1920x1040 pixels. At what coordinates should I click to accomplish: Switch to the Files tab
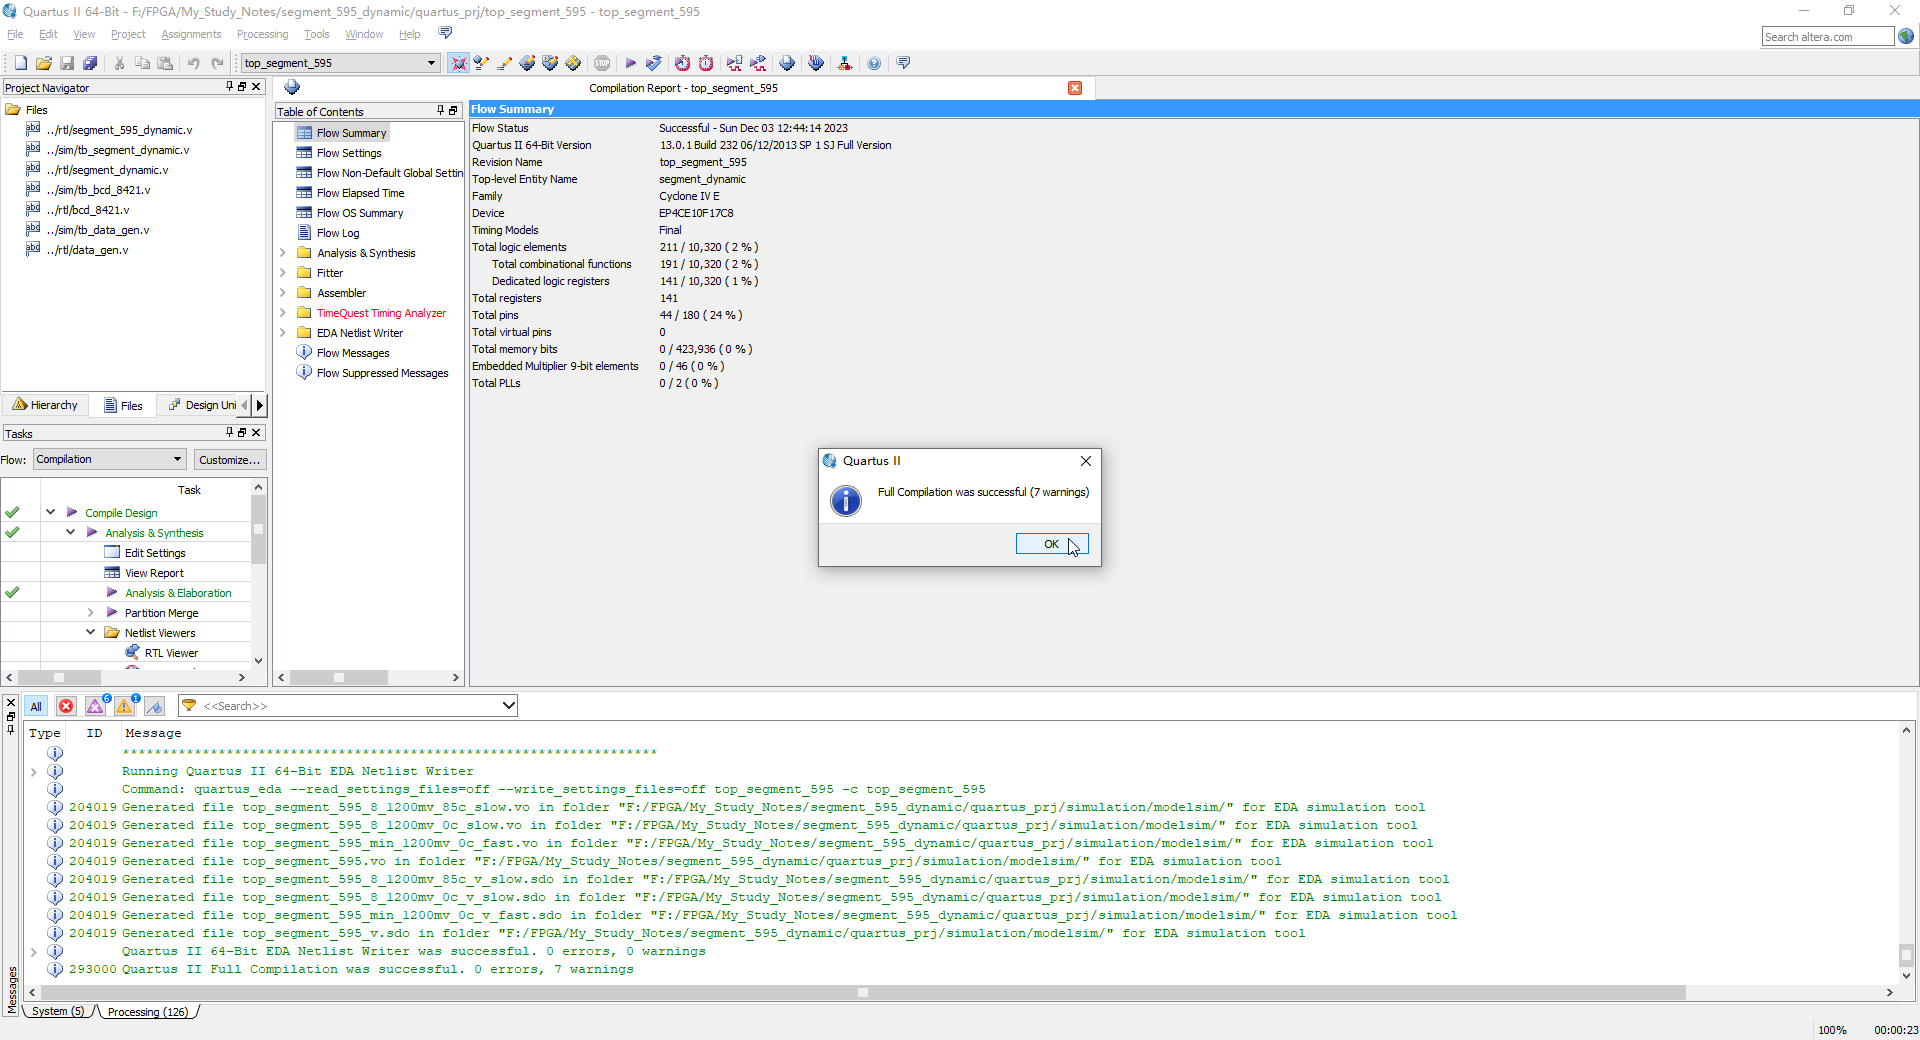pyautogui.click(x=123, y=405)
